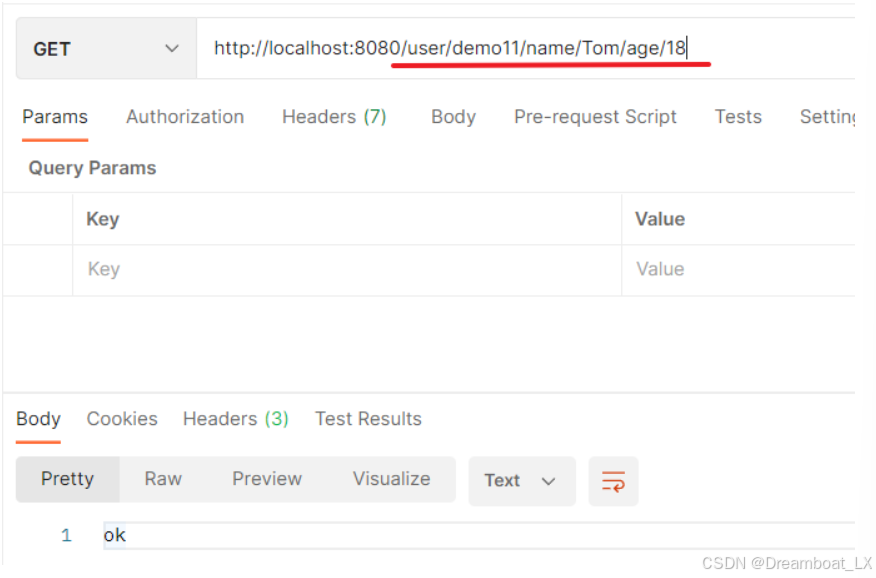Open the Authorization tab

pos(185,117)
